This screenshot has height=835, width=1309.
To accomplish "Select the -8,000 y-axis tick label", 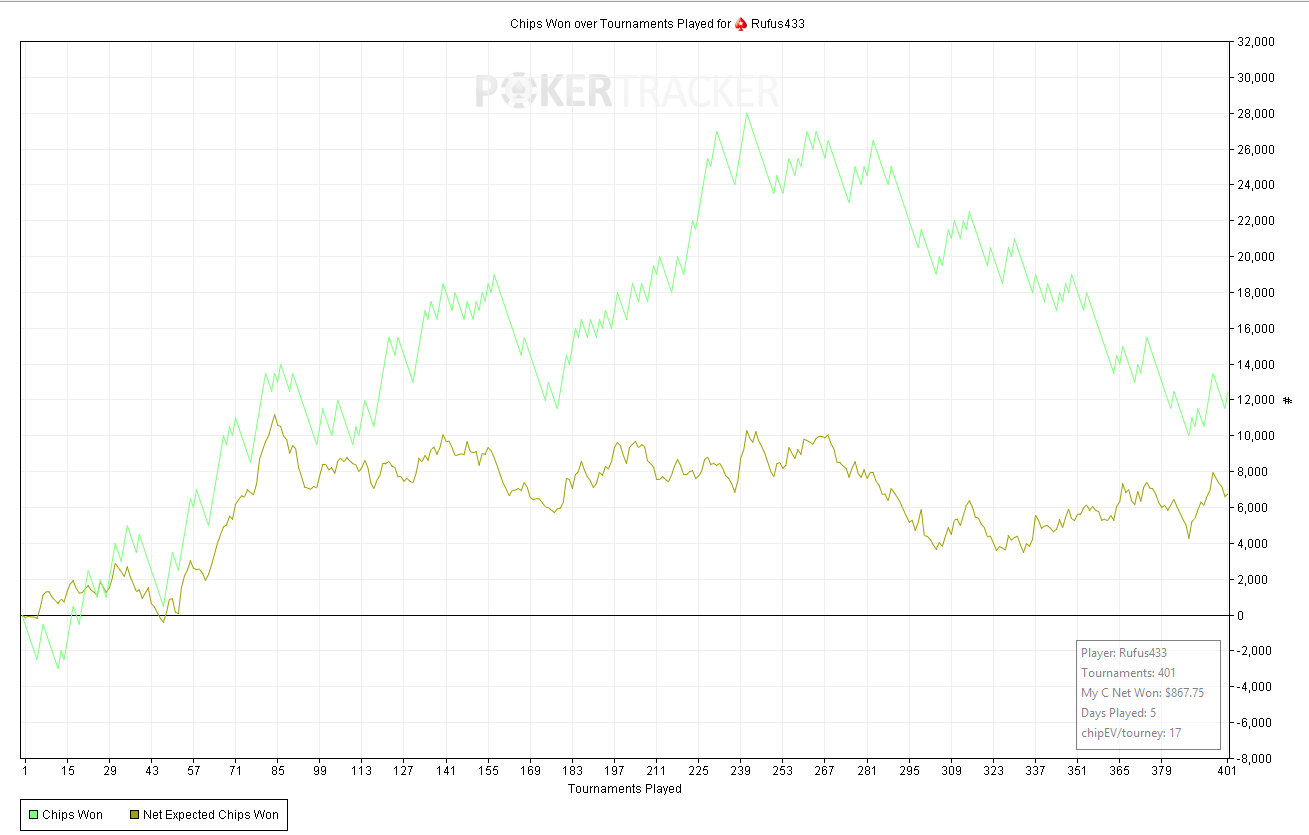I will pyautogui.click(x=1256, y=759).
